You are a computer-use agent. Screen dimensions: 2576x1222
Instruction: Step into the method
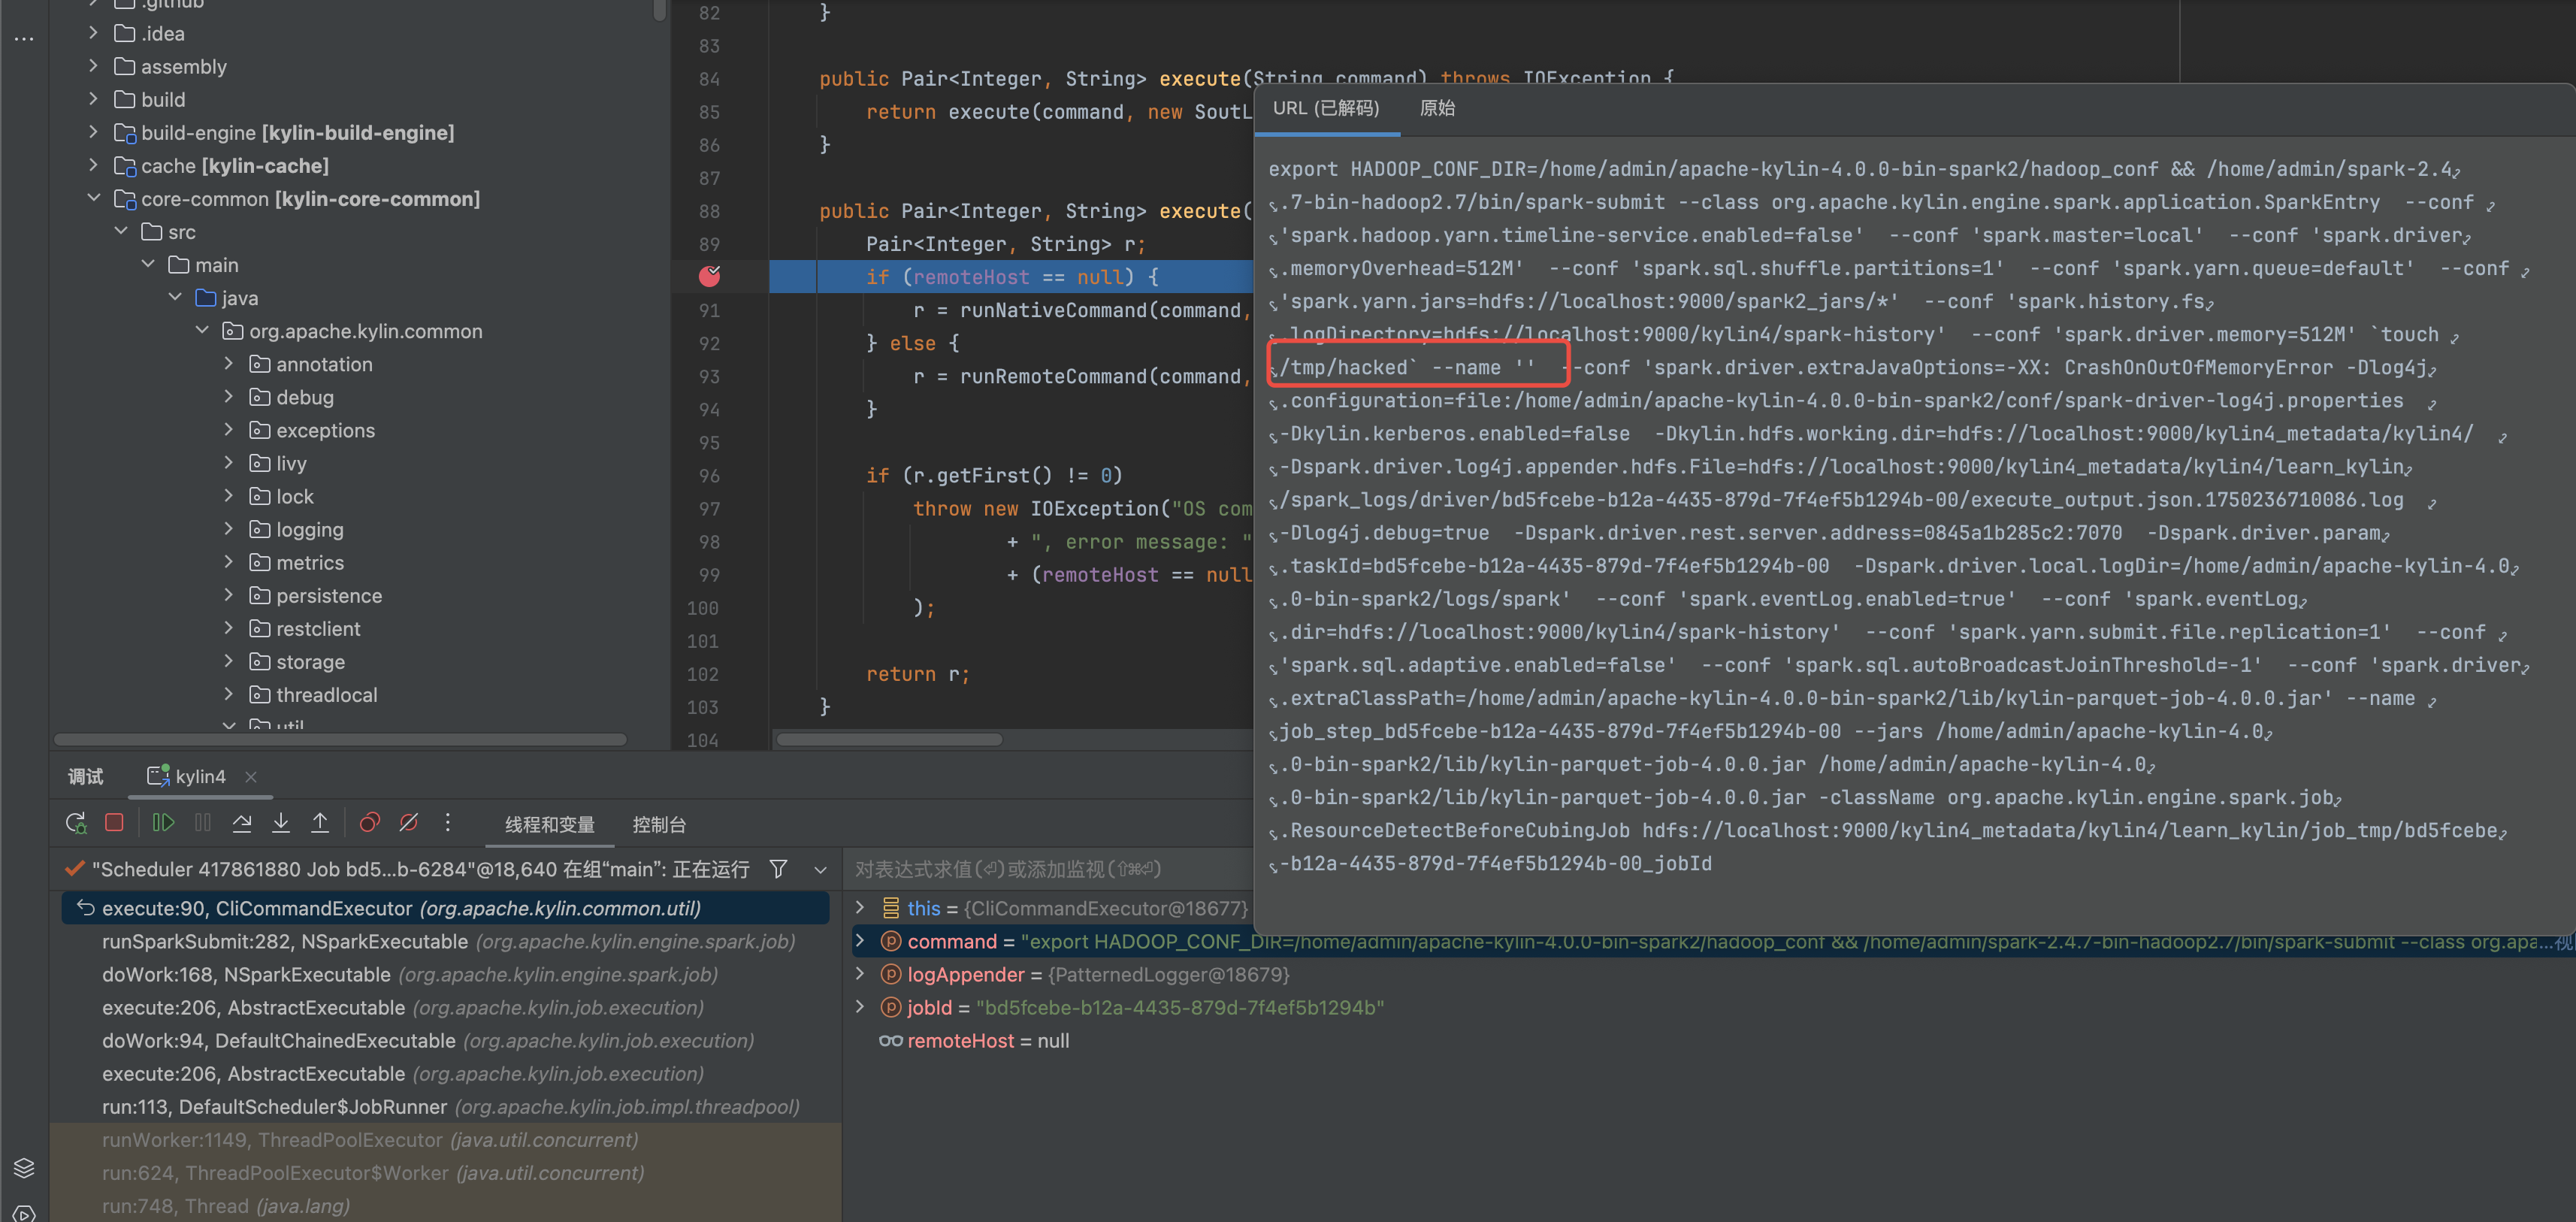click(281, 823)
